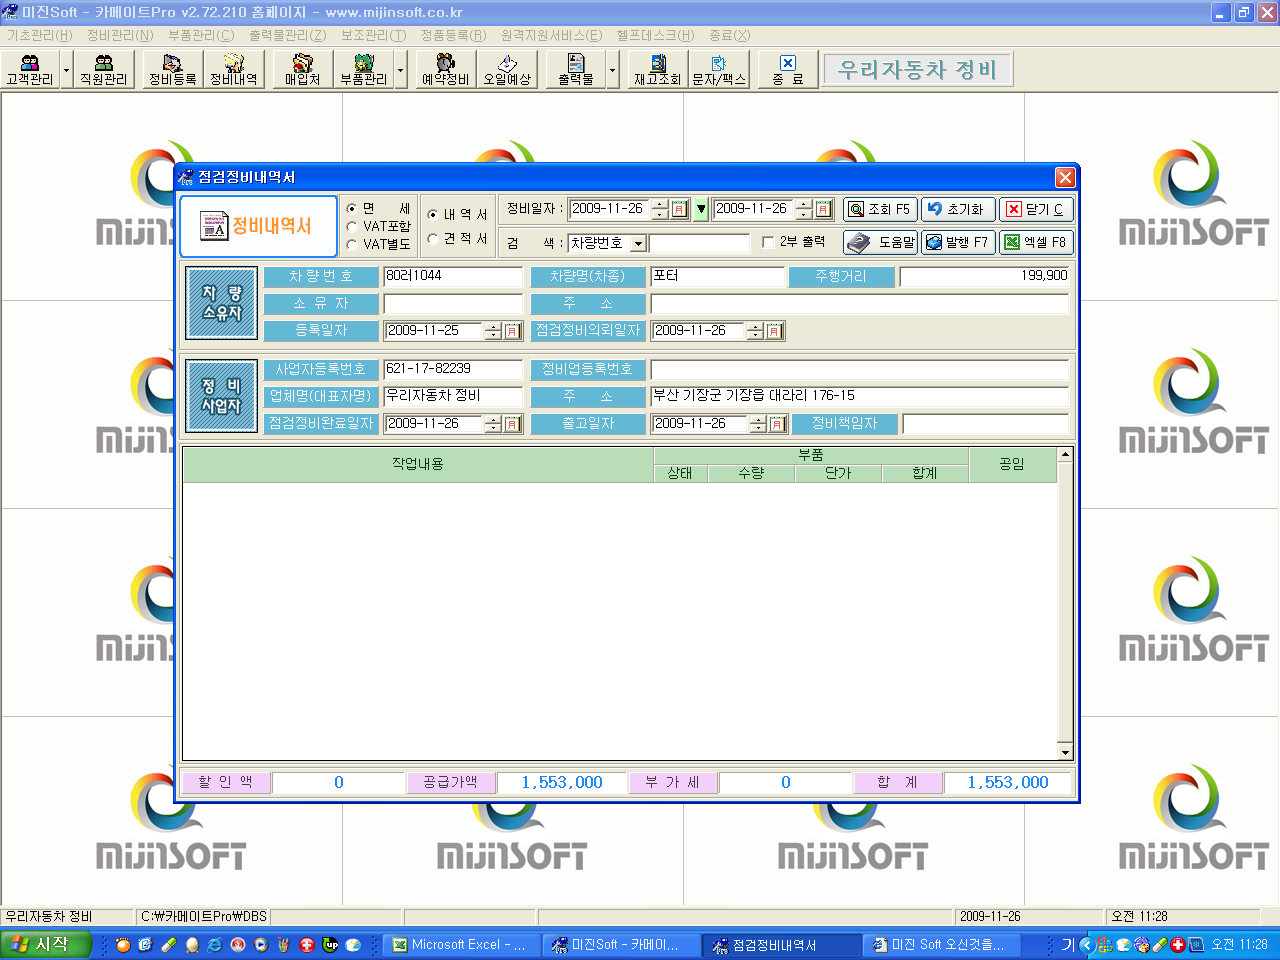Click the 도움말 help button
Viewport: 1280px width, 960px height.
point(880,242)
